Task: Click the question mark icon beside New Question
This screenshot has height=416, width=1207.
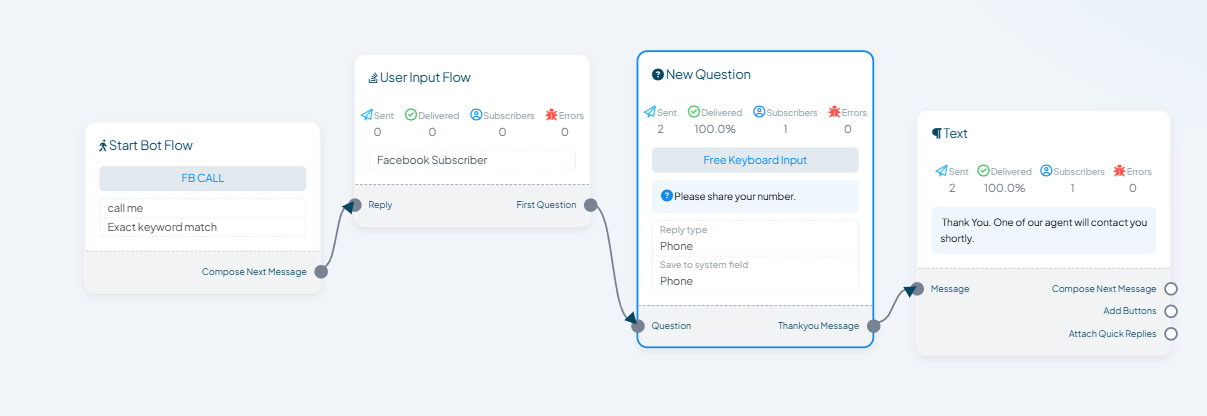Action: click(658, 74)
